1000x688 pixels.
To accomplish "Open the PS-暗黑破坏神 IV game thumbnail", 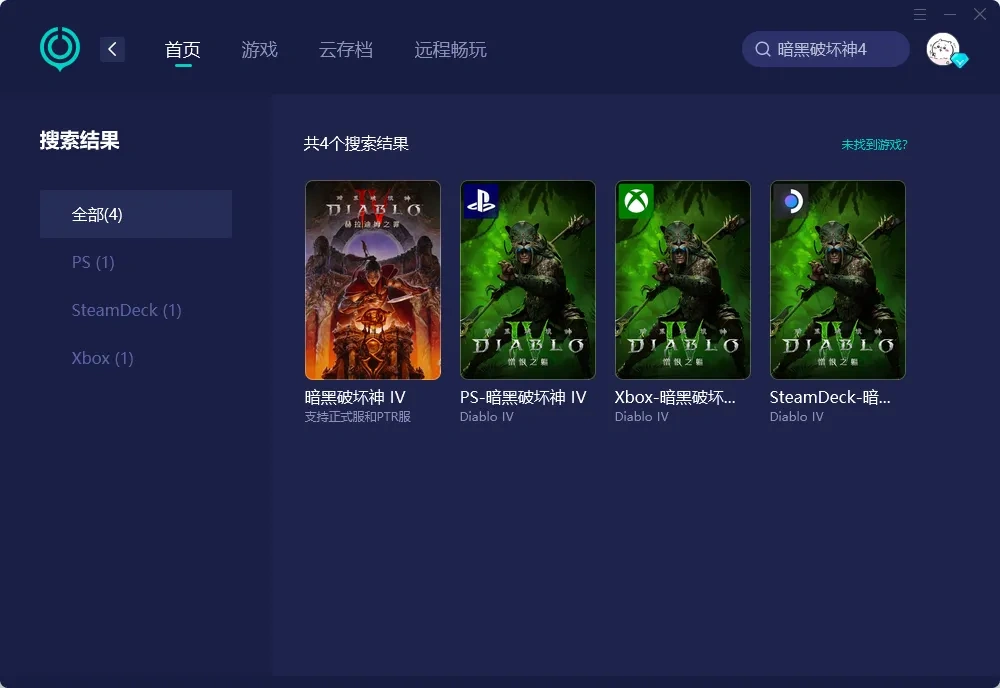I will point(527,280).
